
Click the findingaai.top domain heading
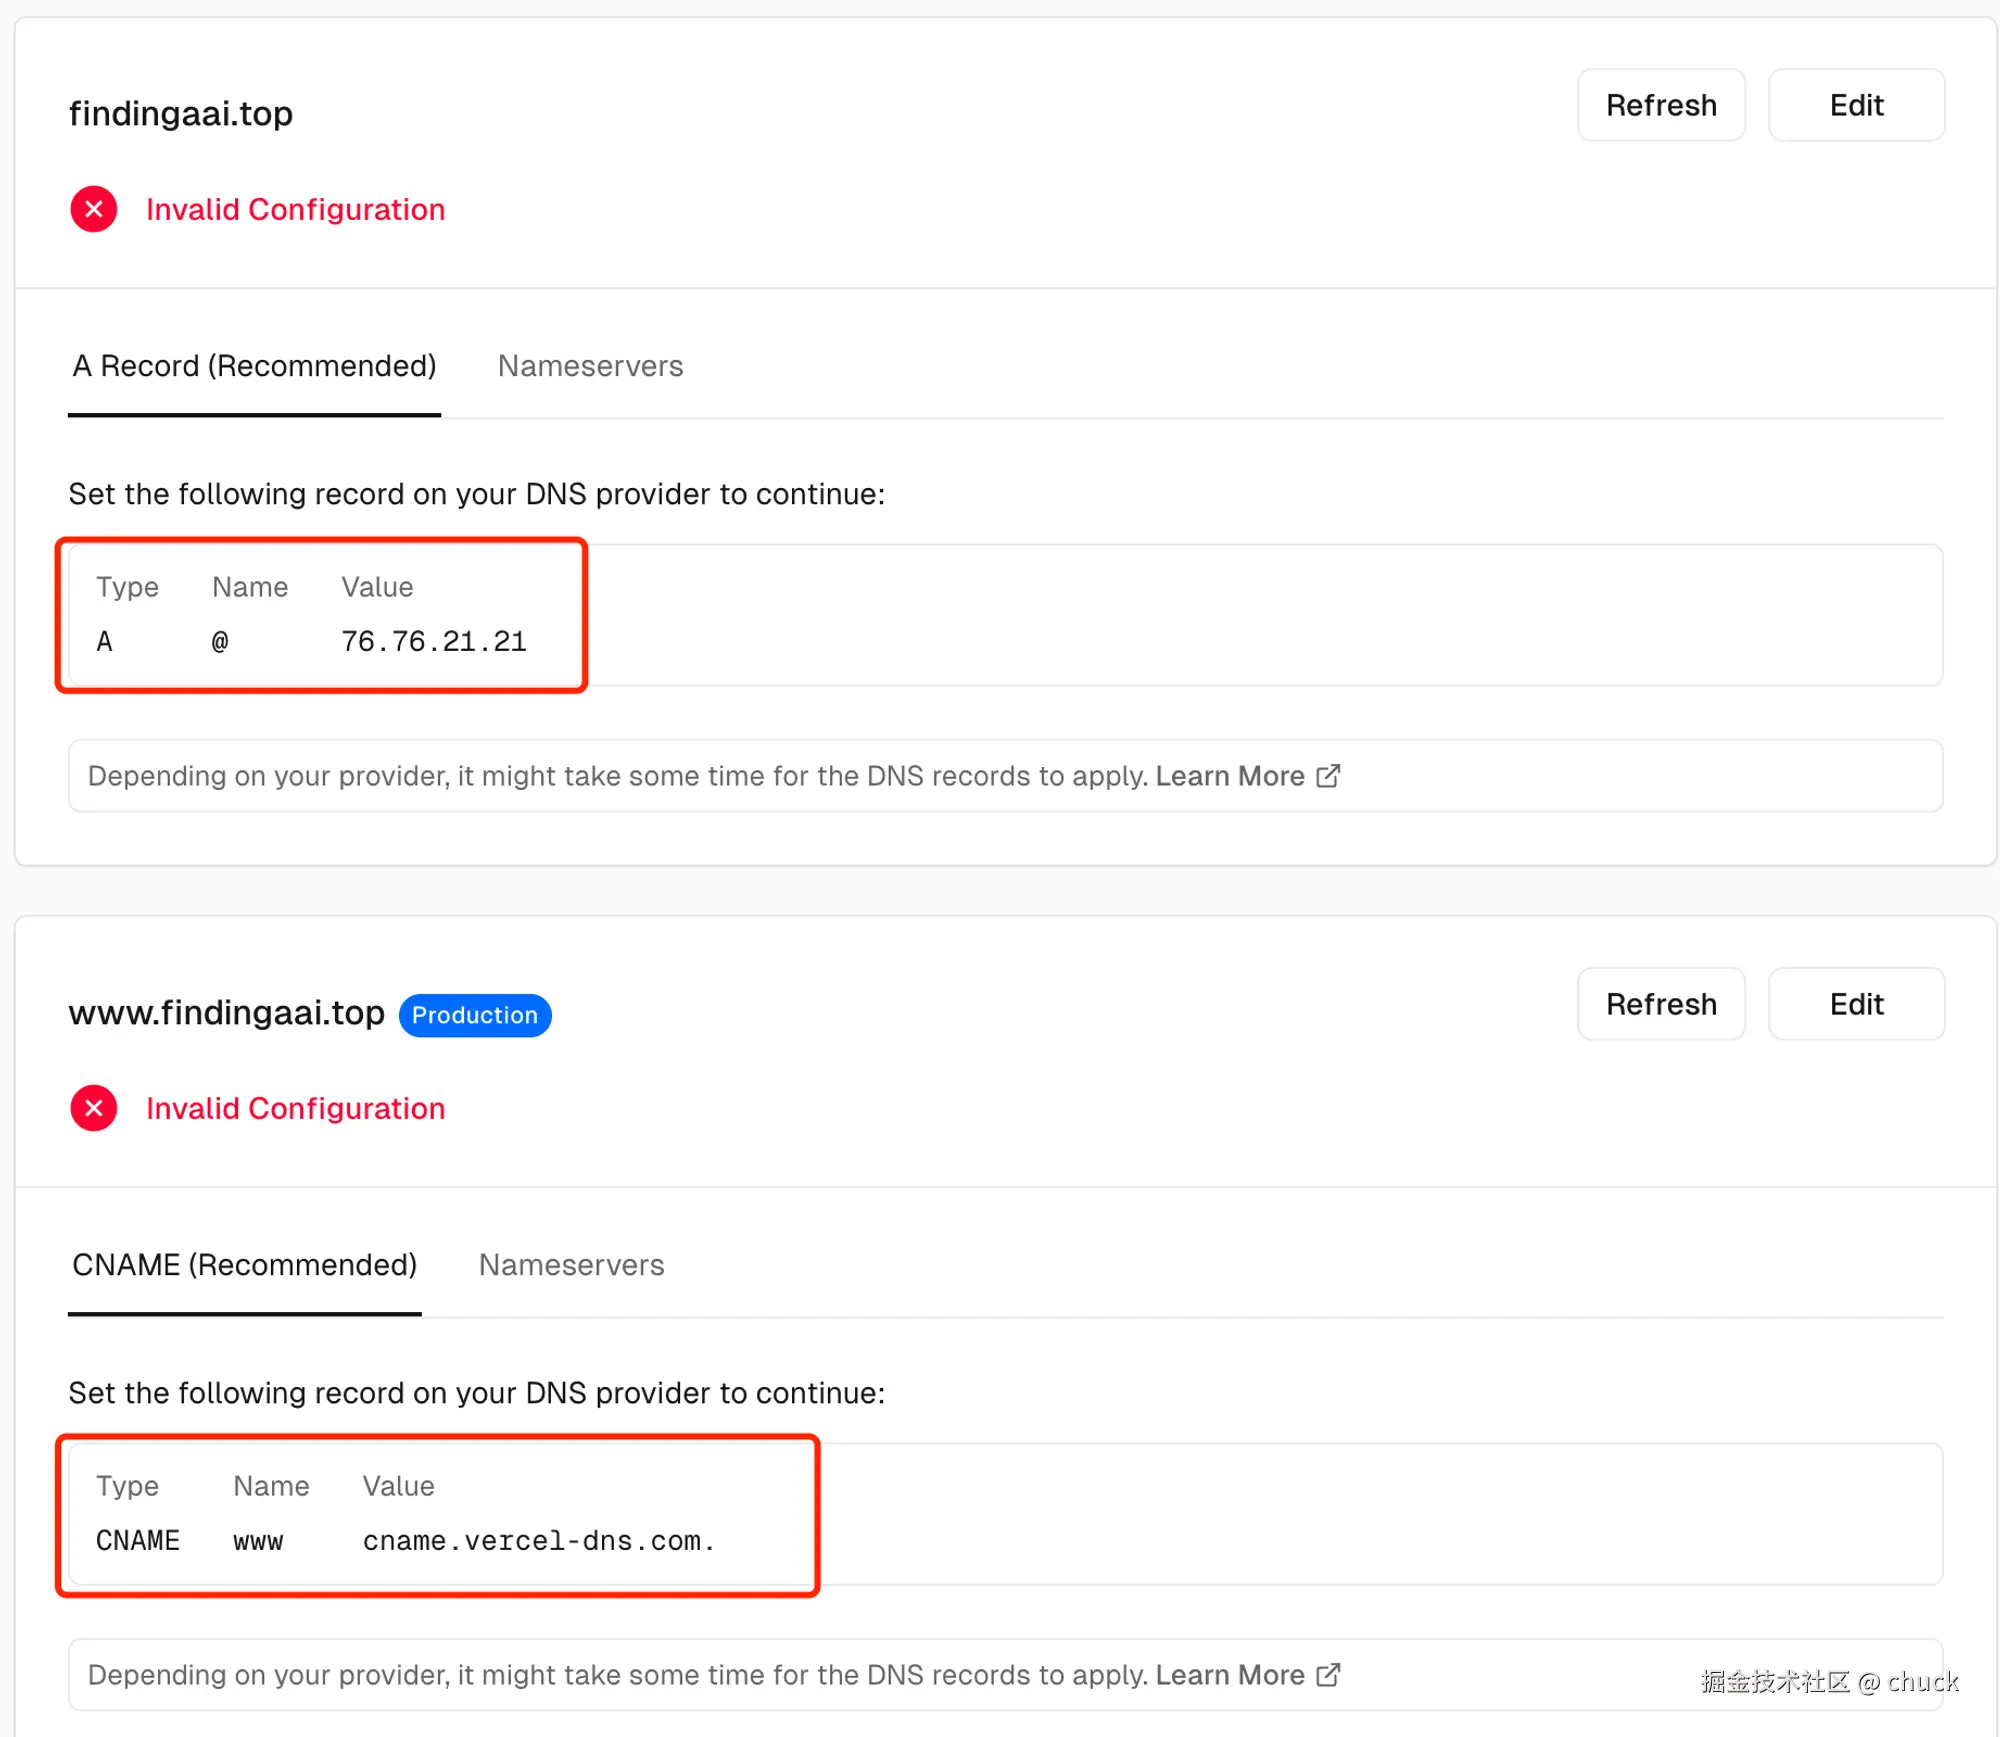[181, 113]
